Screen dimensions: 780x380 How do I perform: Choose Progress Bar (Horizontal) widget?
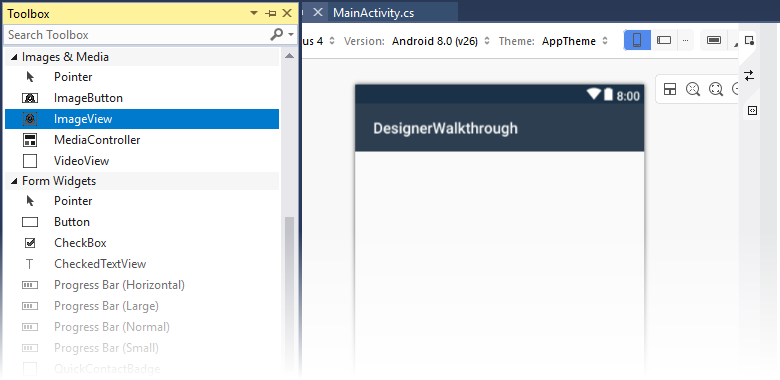coord(142,285)
